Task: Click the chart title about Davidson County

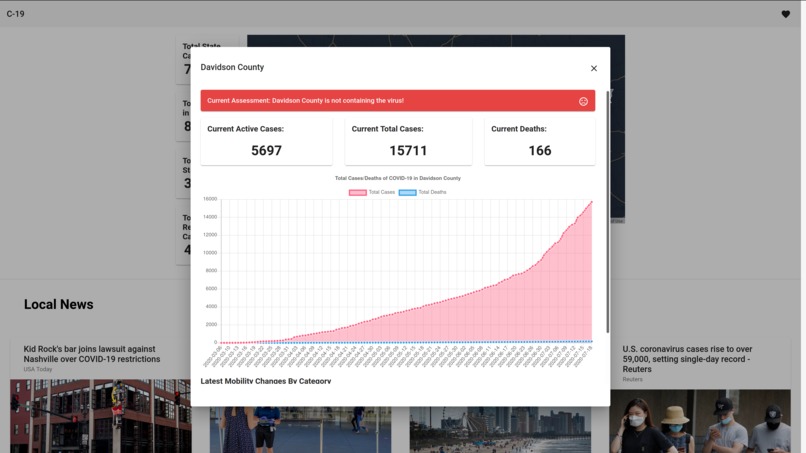Action: point(398,178)
